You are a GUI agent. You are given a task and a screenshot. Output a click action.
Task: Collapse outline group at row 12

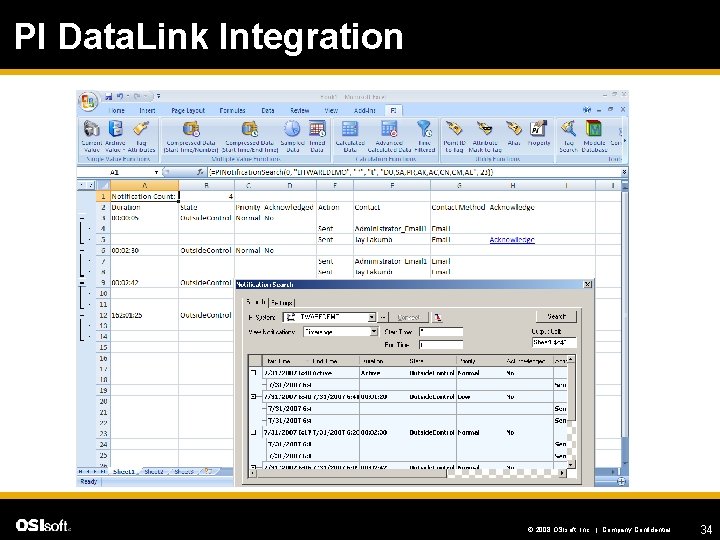click(x=82, y=315)
